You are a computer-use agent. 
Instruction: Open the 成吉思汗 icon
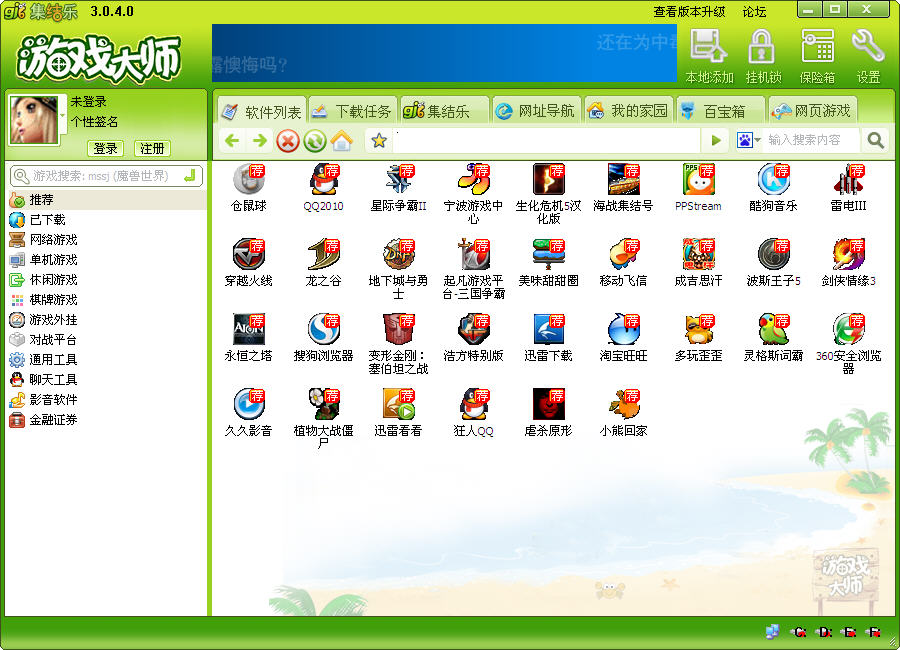(698, 254)
